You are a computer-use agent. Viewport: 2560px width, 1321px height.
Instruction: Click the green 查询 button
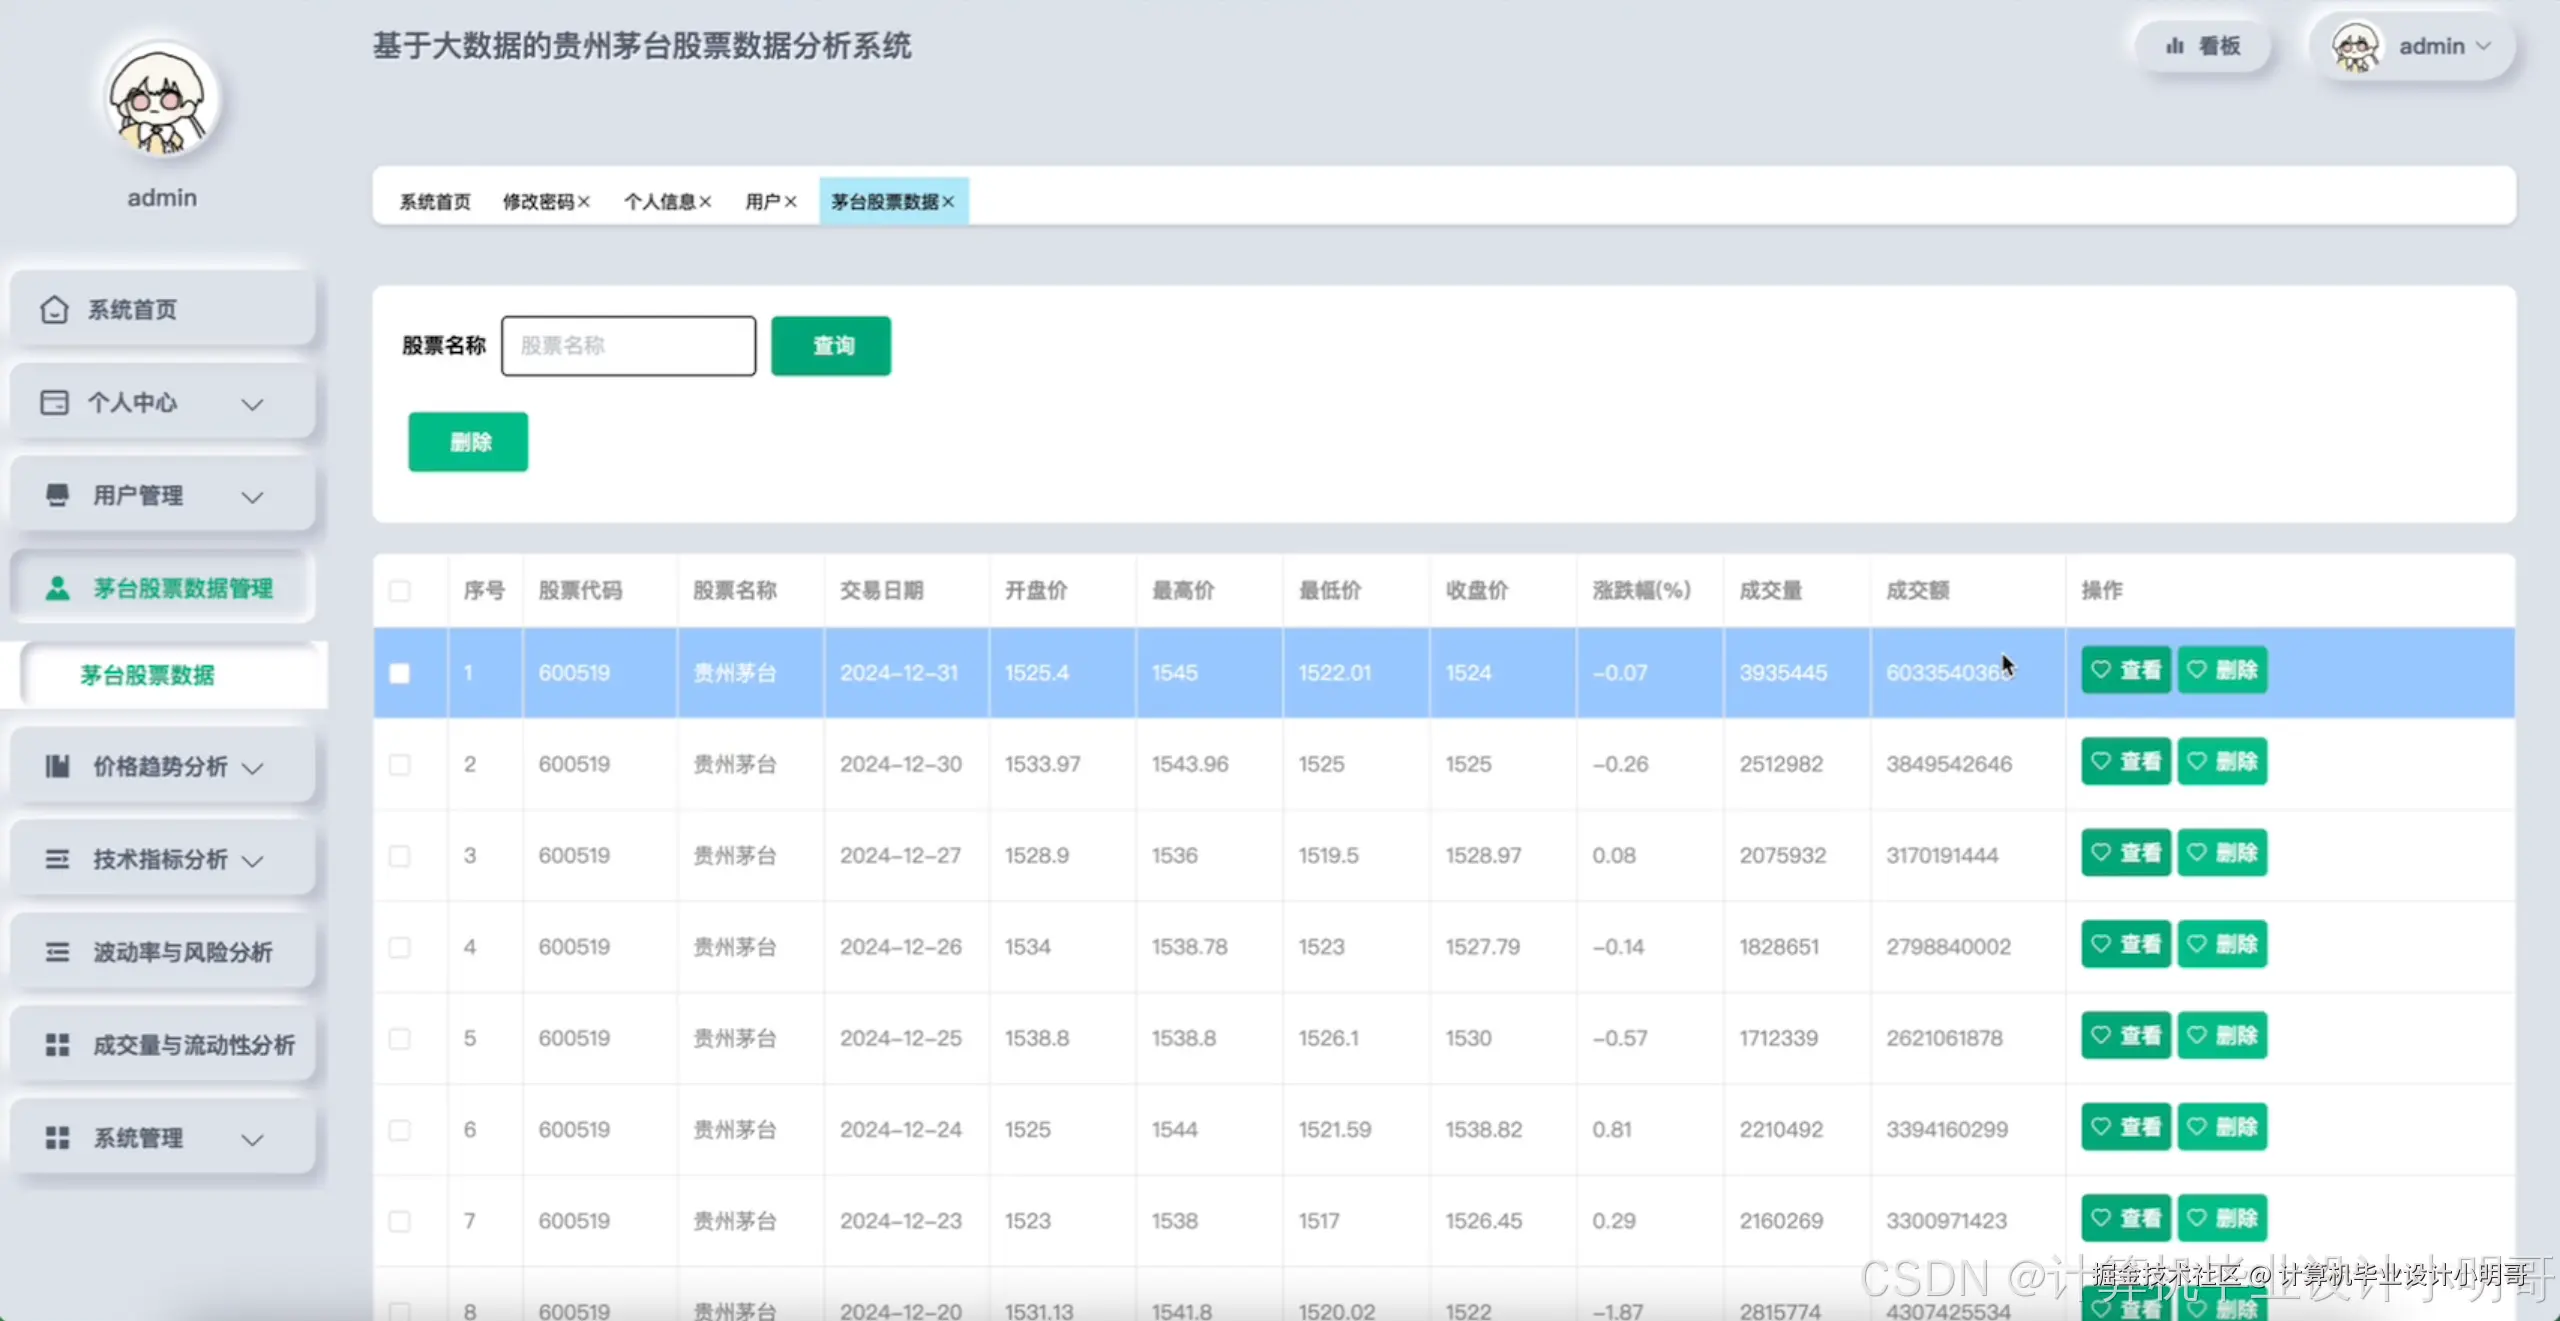830,346
